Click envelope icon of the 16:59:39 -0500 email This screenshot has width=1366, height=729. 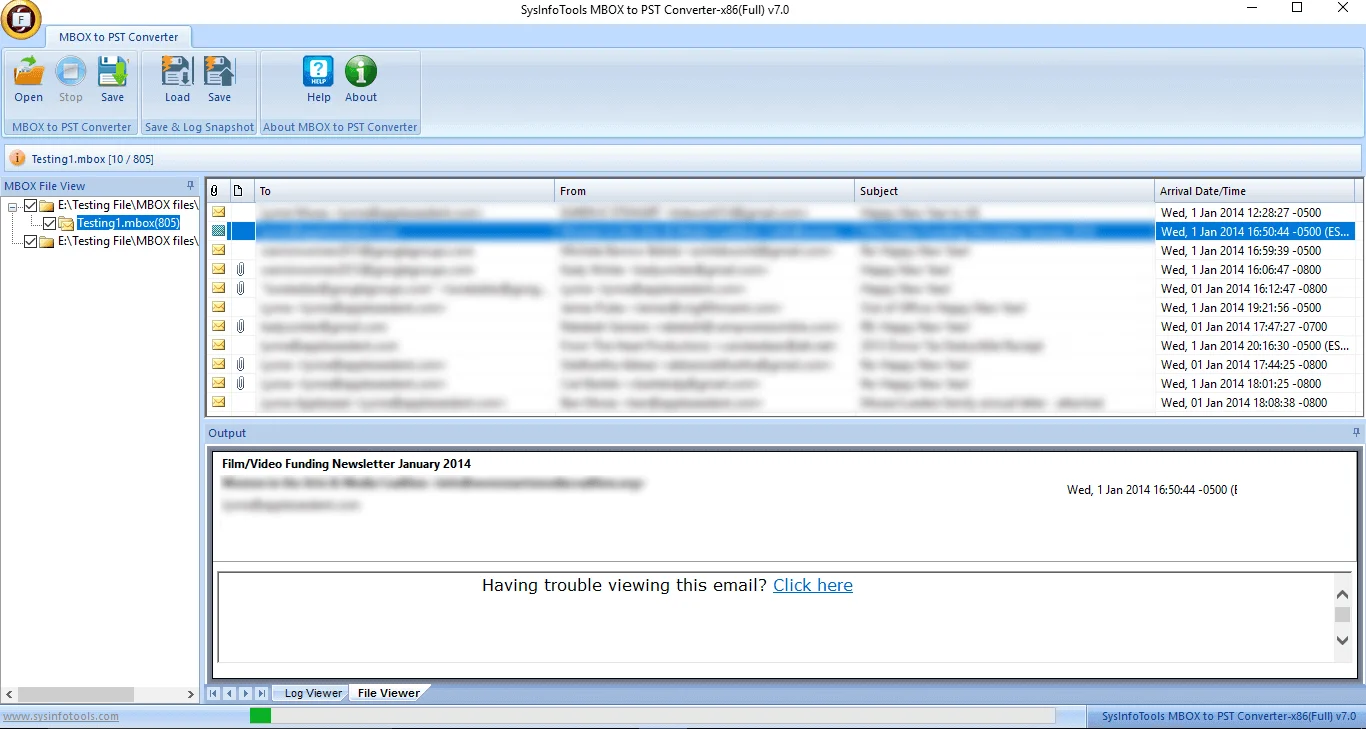(218, 250)
